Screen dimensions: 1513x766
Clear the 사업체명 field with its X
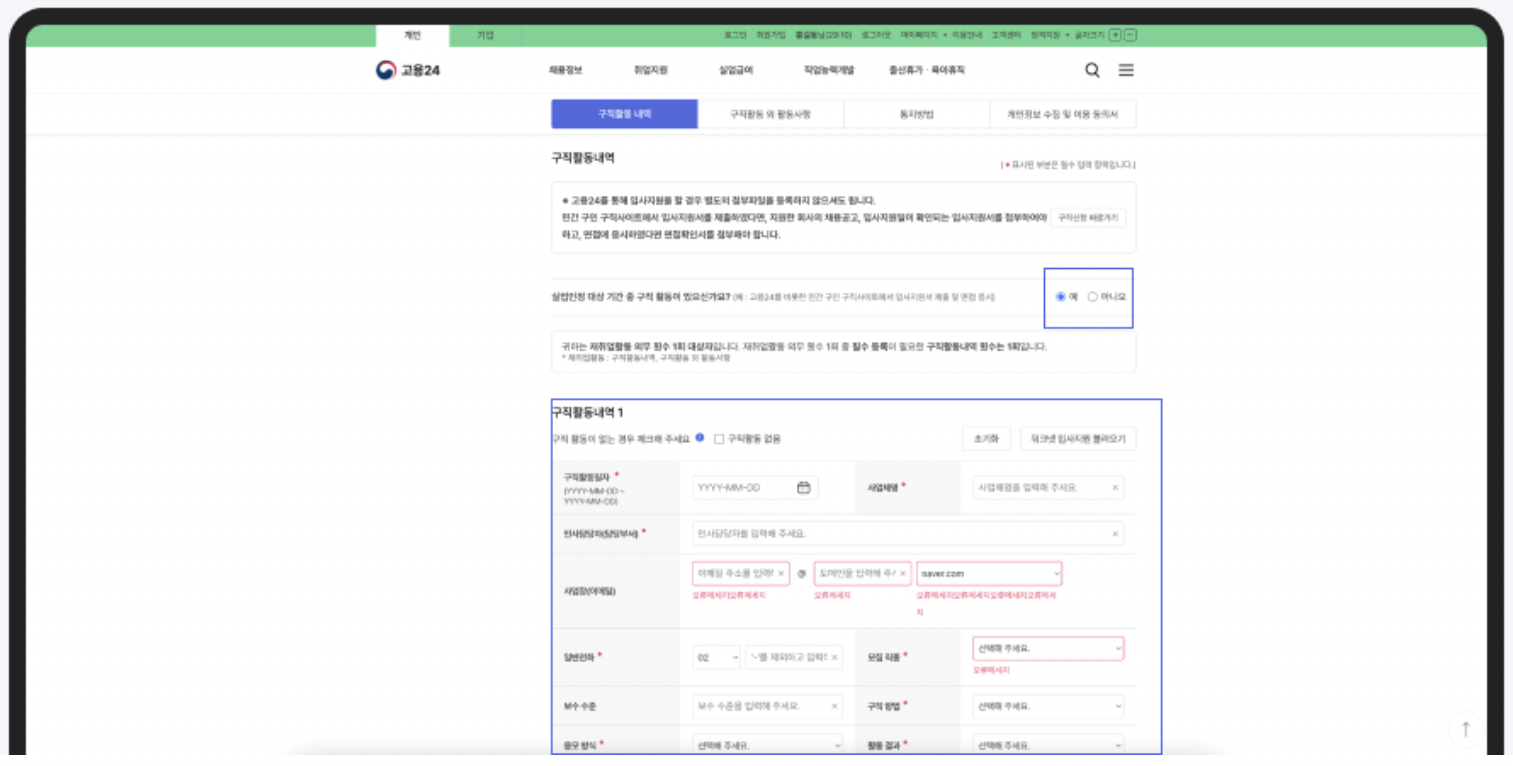tap(1115, 488)
